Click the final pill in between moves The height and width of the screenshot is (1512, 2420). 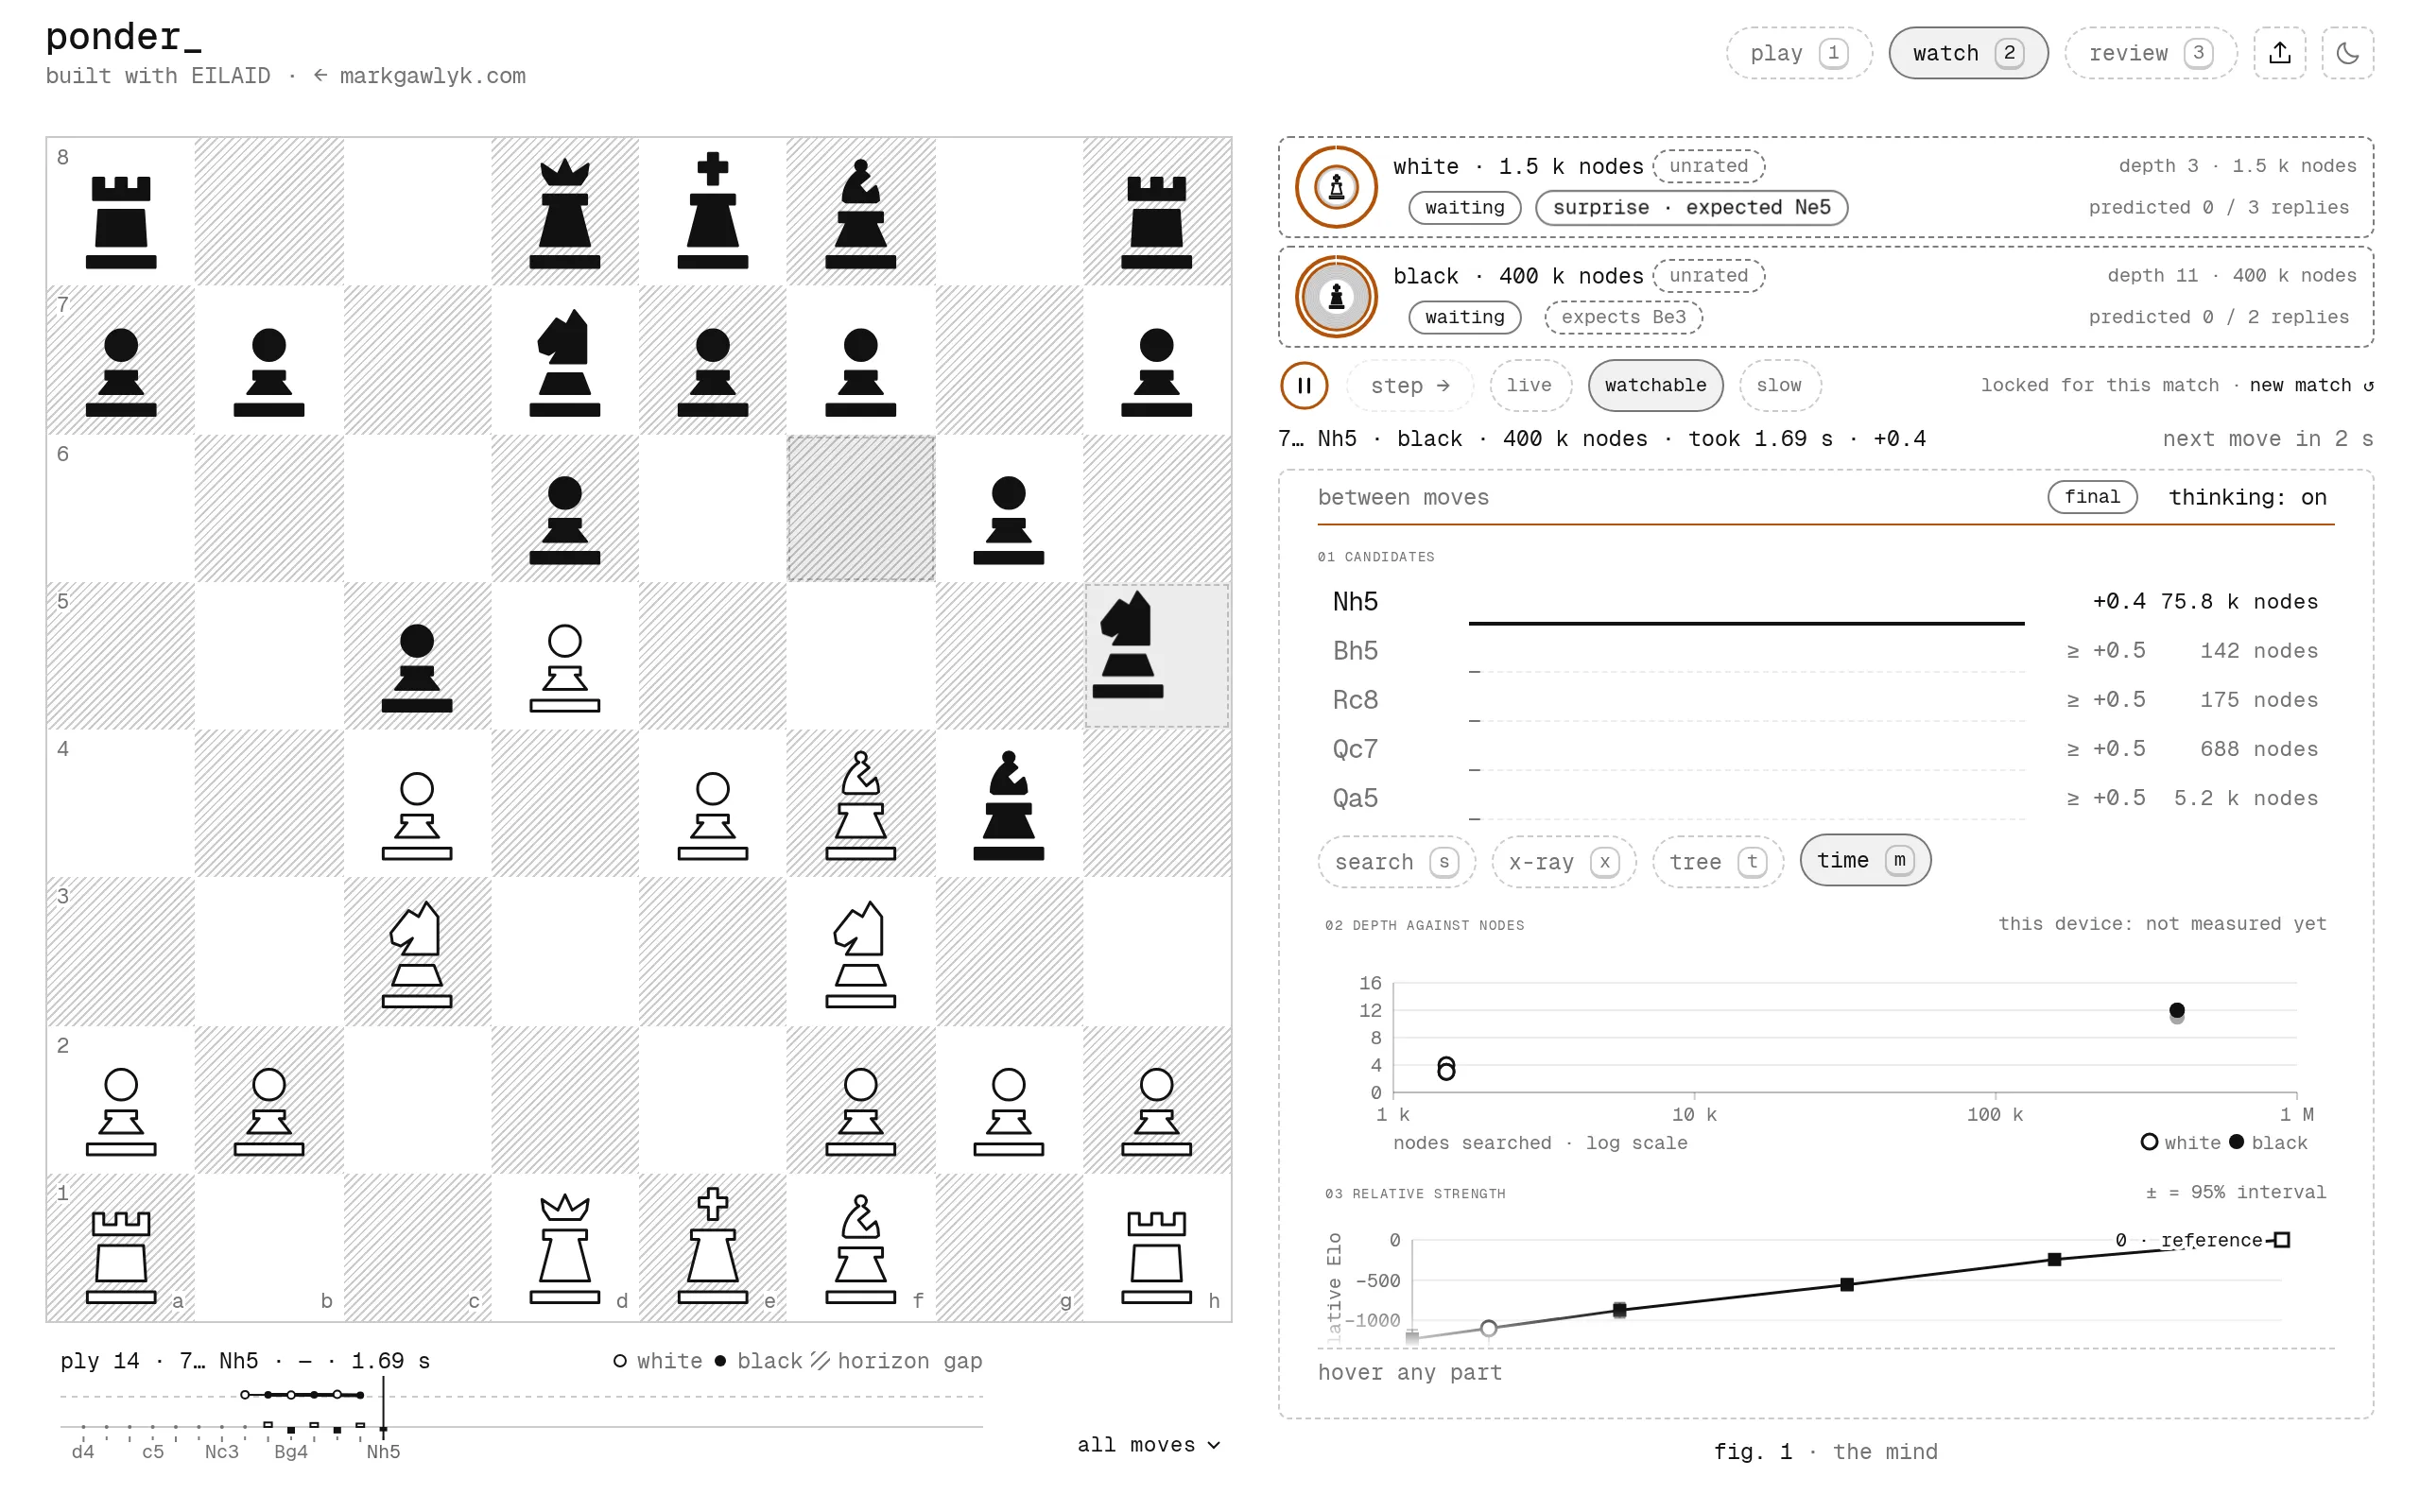point(2091,497)
